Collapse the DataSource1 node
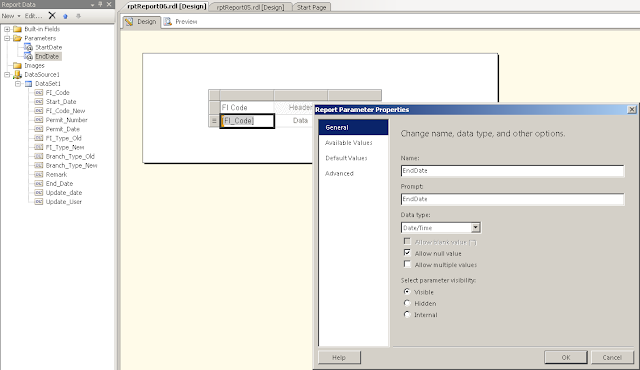The image size is (640, 370). coord(7,75)
